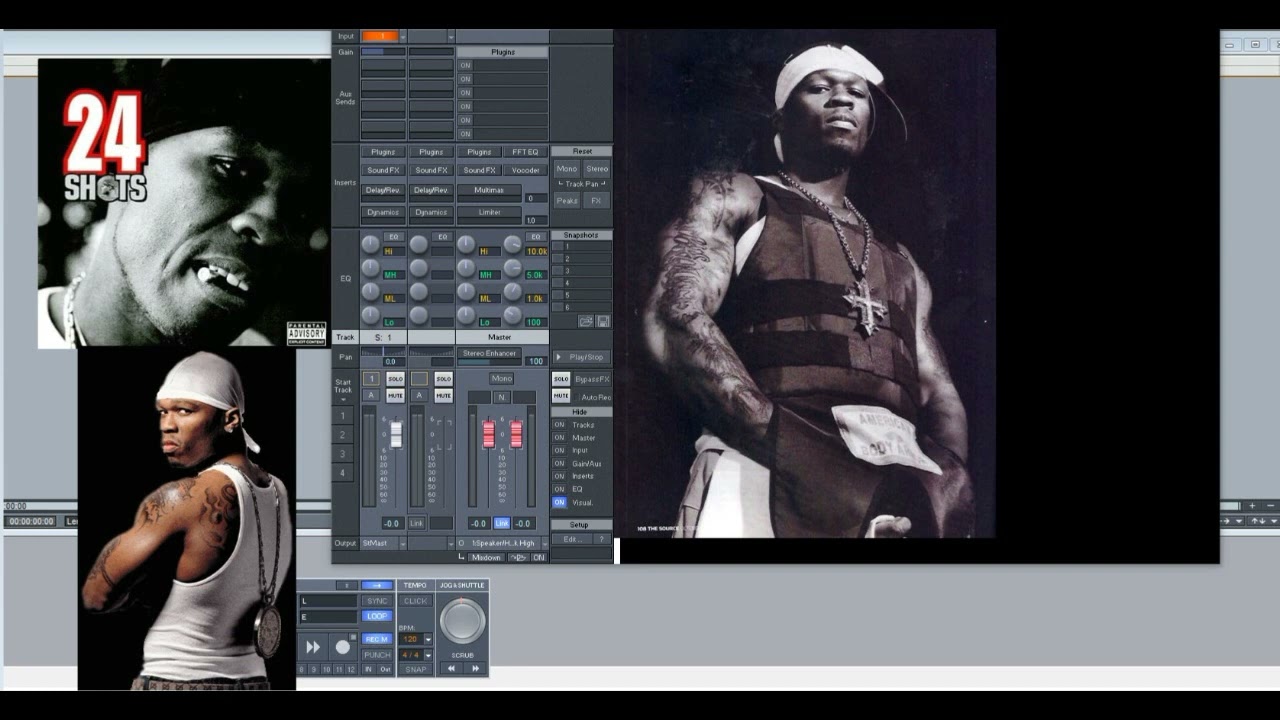Viewport: 1280px width, 720px height.
Task: Click the routing icon beside Mixdown
Action: (x=518, y=558)
